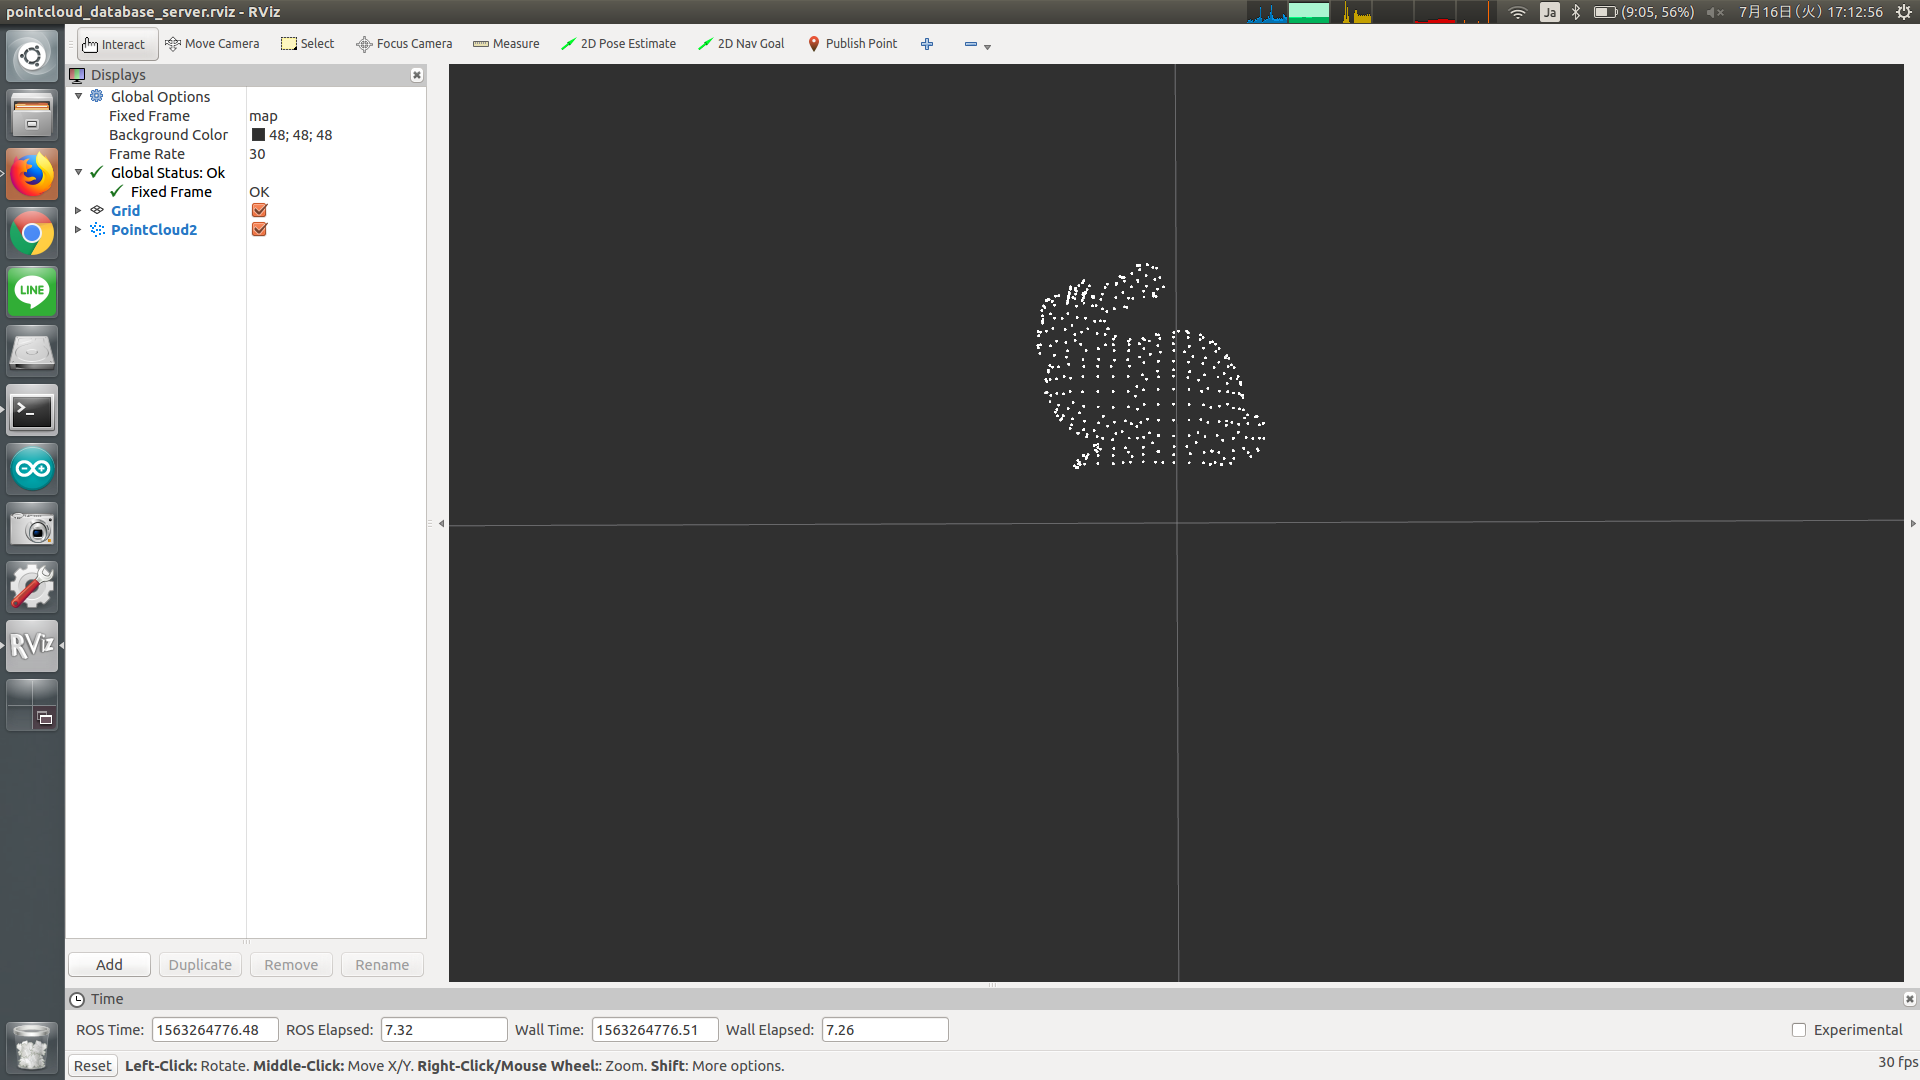
Task: Collapse the Global Options tree node
Action: [x=79, y=97]
